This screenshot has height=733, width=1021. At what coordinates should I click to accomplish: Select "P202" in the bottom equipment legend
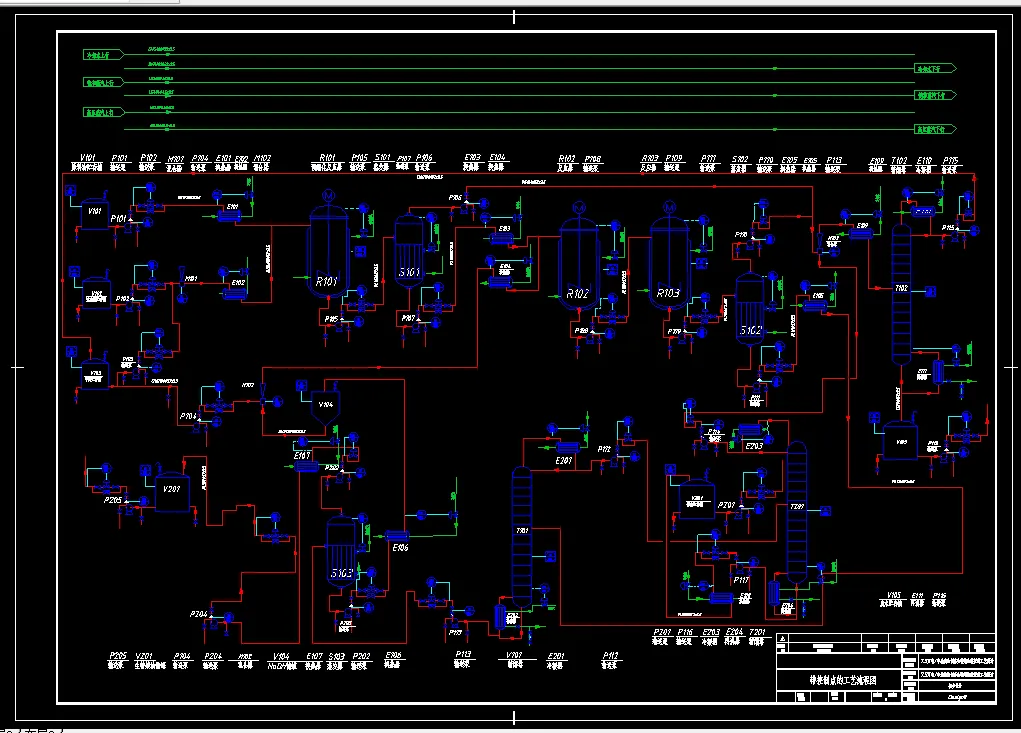361,656
